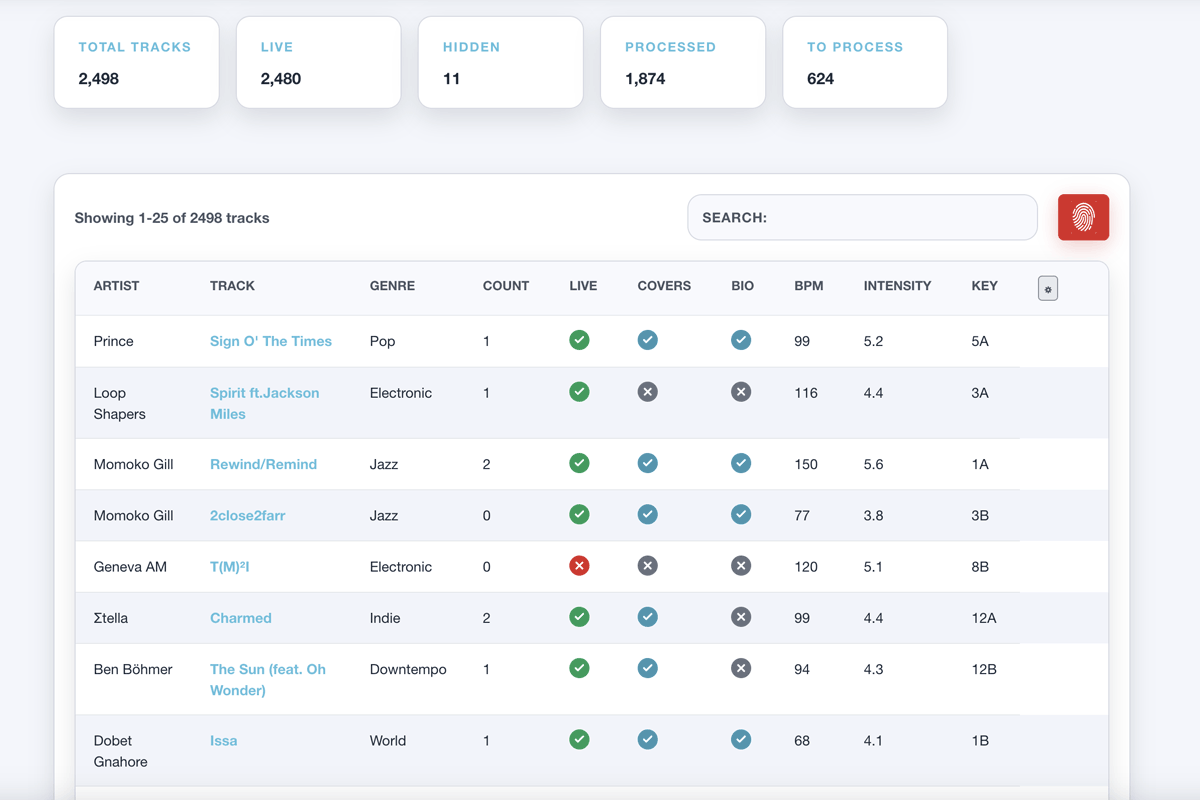Focus the Search input field
The image size is (1200, 800).
[x=862, y=217]
